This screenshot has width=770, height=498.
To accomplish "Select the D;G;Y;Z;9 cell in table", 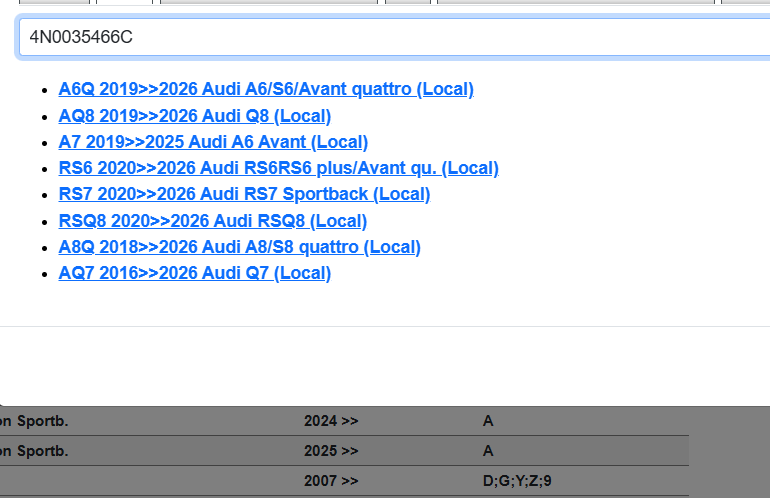I will coord(516,481).
